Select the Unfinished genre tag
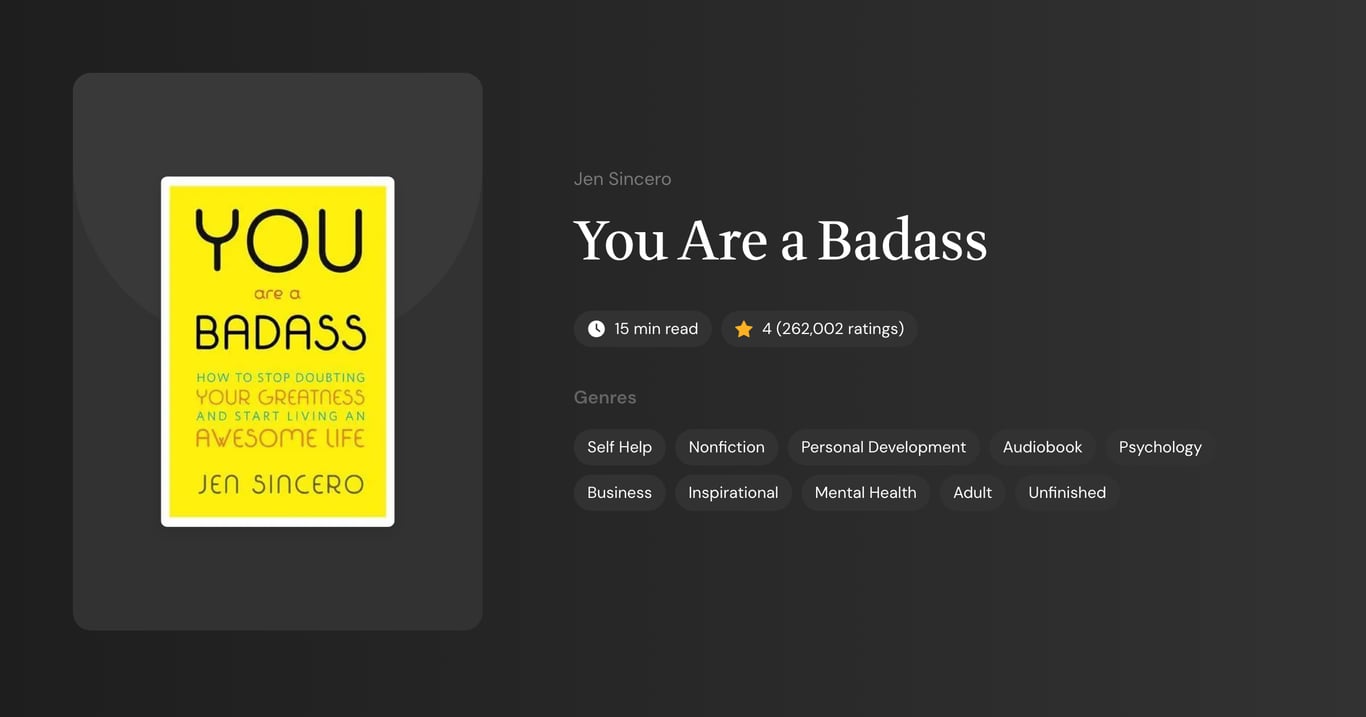Screen dimensions: 1366x717 point(1066,492)
